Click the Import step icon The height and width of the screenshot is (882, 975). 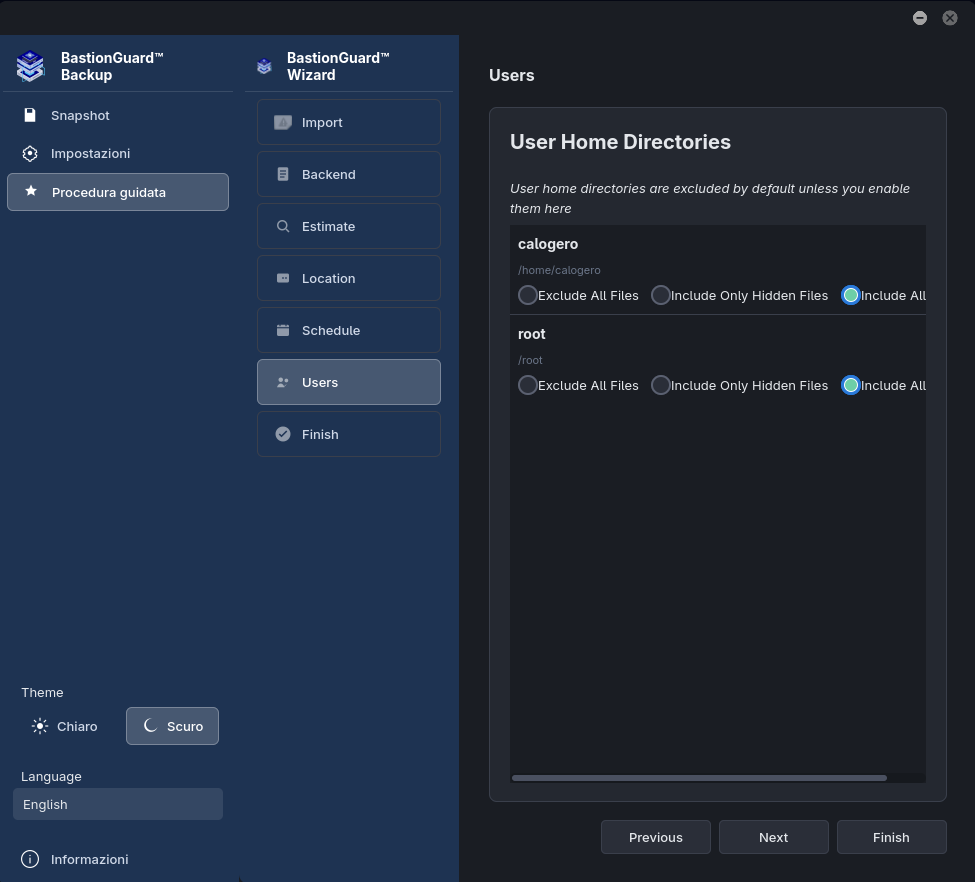point(283,123)
